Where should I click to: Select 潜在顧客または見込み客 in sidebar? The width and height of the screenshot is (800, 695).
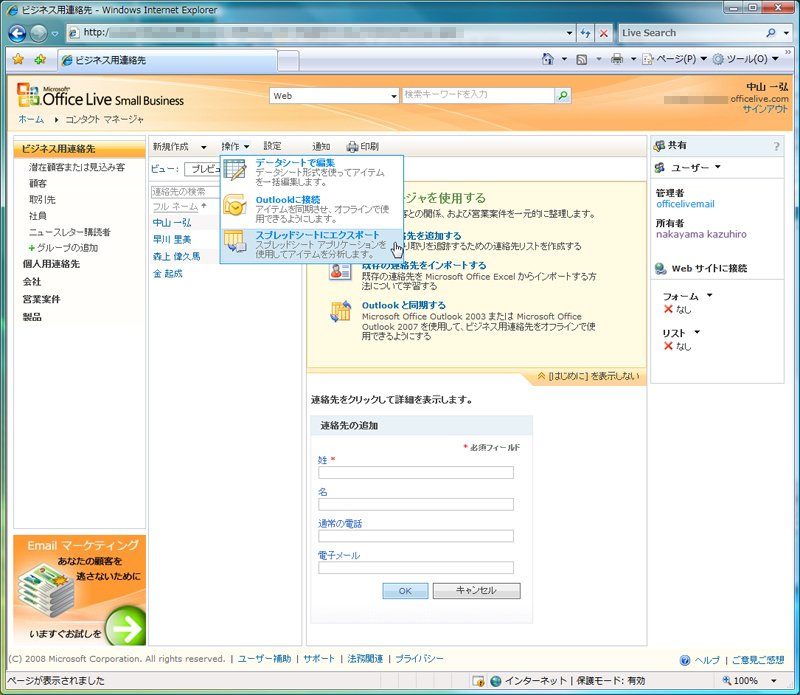point(77,167)
